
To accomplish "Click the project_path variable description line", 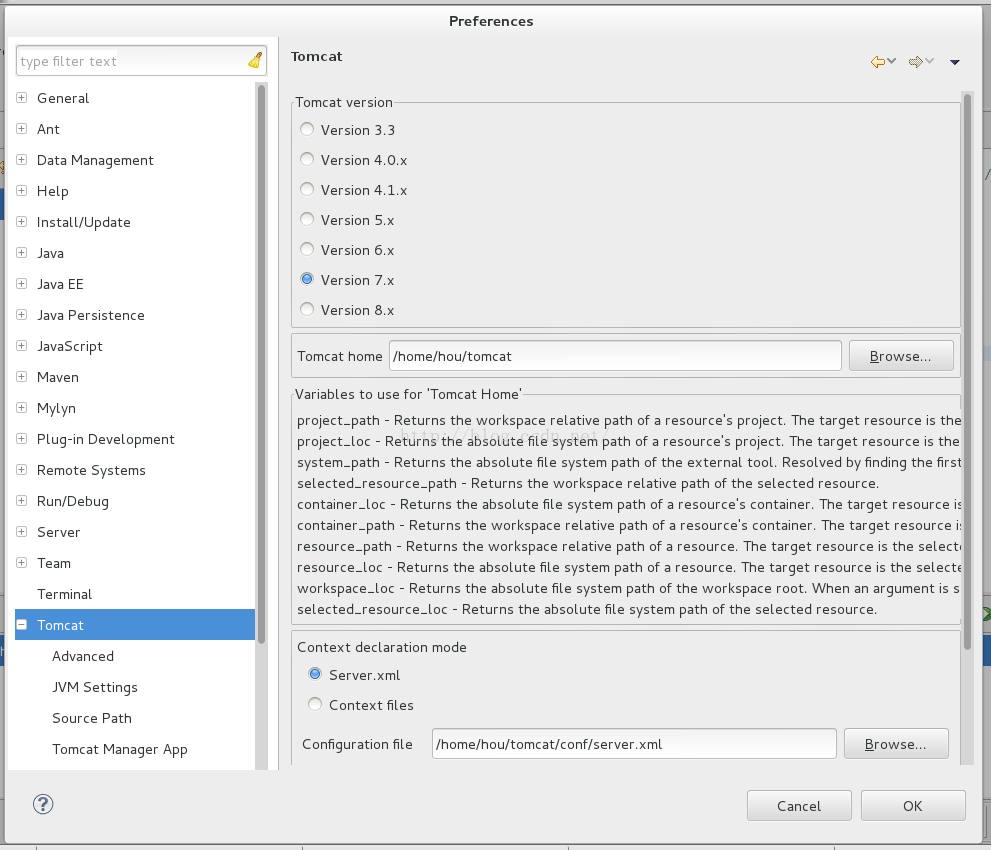I will 629,420.
